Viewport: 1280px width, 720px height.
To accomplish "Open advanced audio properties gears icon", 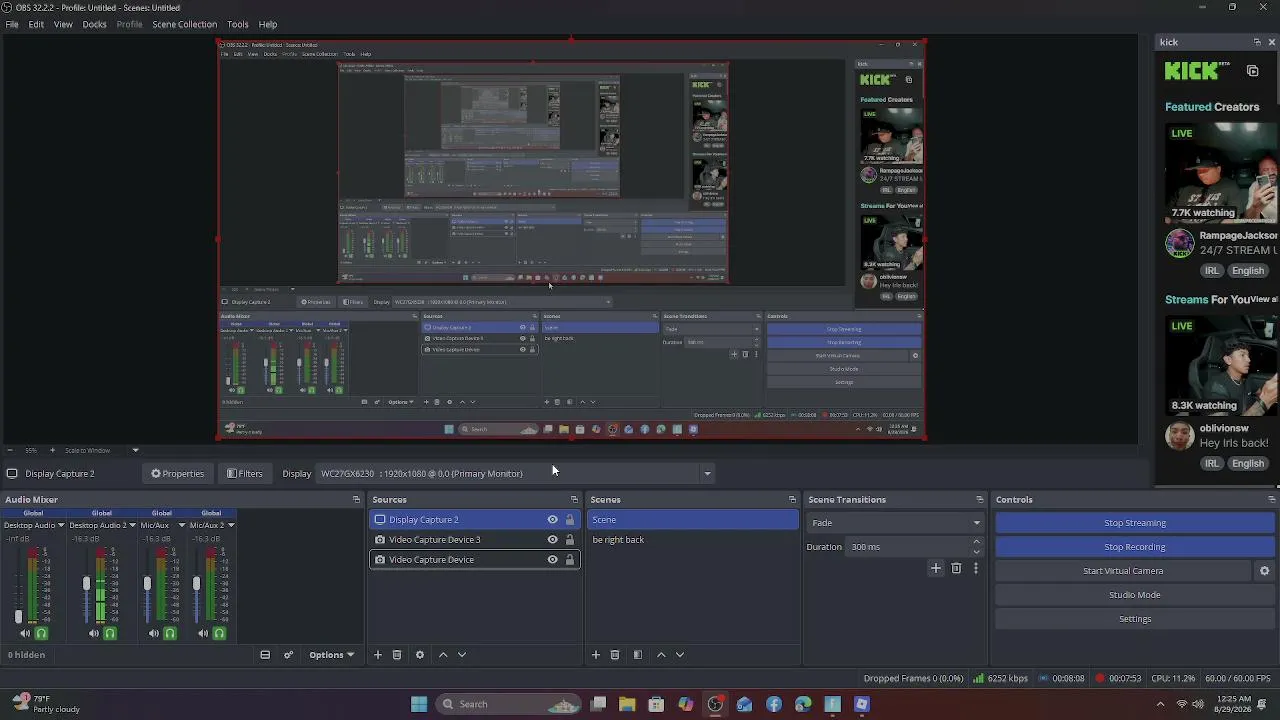I will (288, 655).
